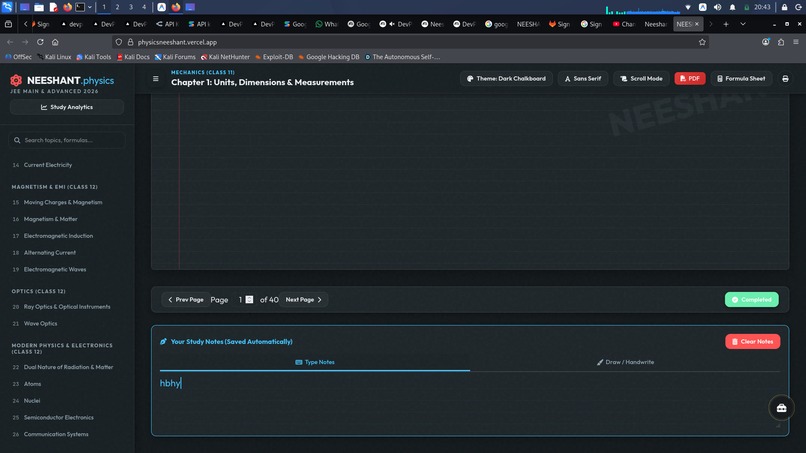The width and height of the screenshot is (806, 453).
Task: Switch to workspace 3
Action: pos(131,7)
